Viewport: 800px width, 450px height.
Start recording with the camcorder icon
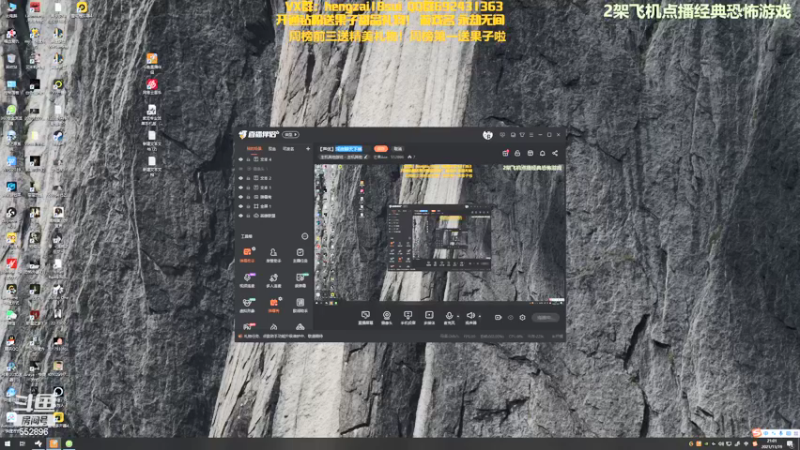pos(498,317)
